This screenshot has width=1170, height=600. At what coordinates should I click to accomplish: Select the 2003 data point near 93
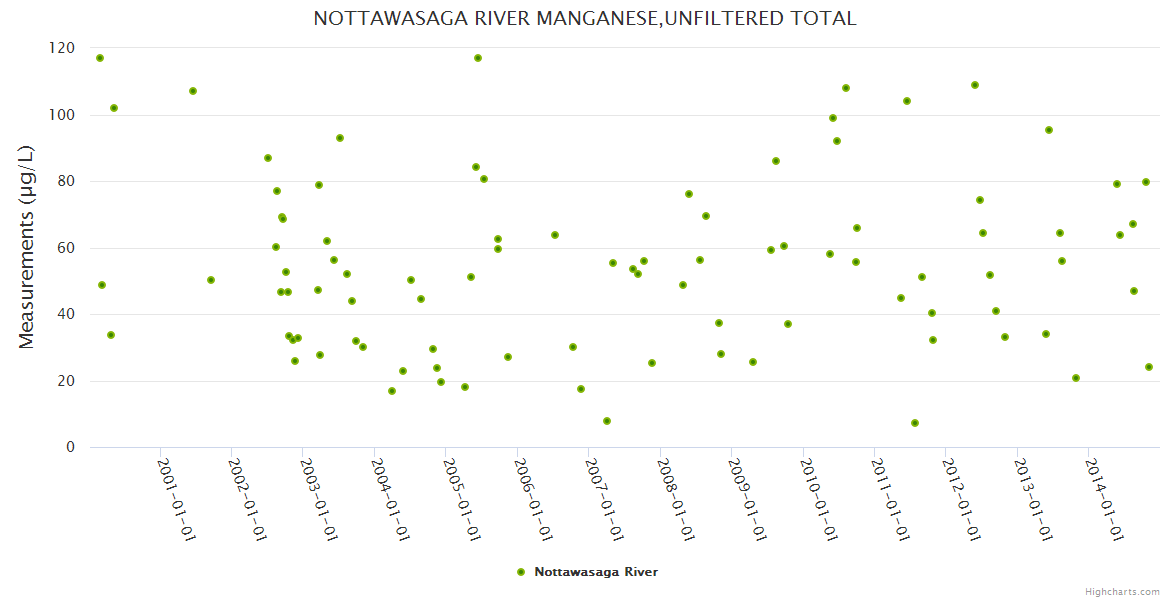tap(340, 138)
